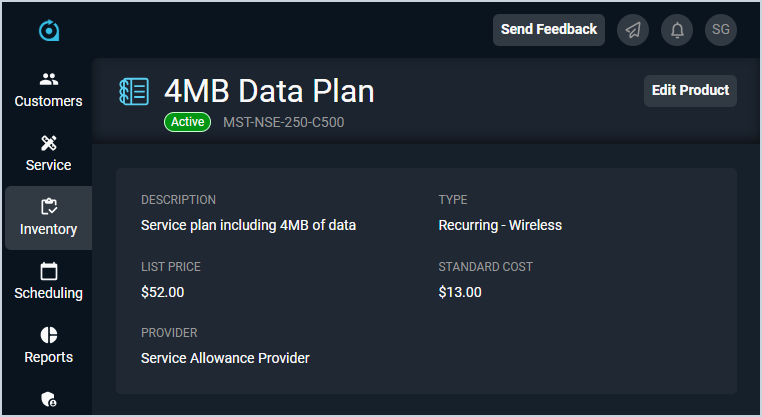Open the Reports pie chart icon

pyautogui.click(x=49, y=335)
